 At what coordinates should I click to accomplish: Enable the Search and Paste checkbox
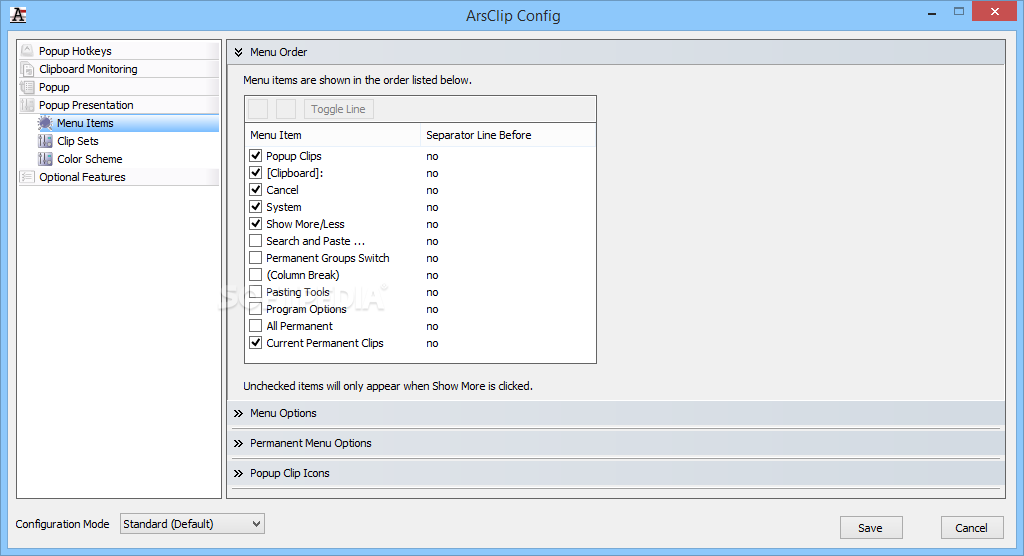click(255, 240)
